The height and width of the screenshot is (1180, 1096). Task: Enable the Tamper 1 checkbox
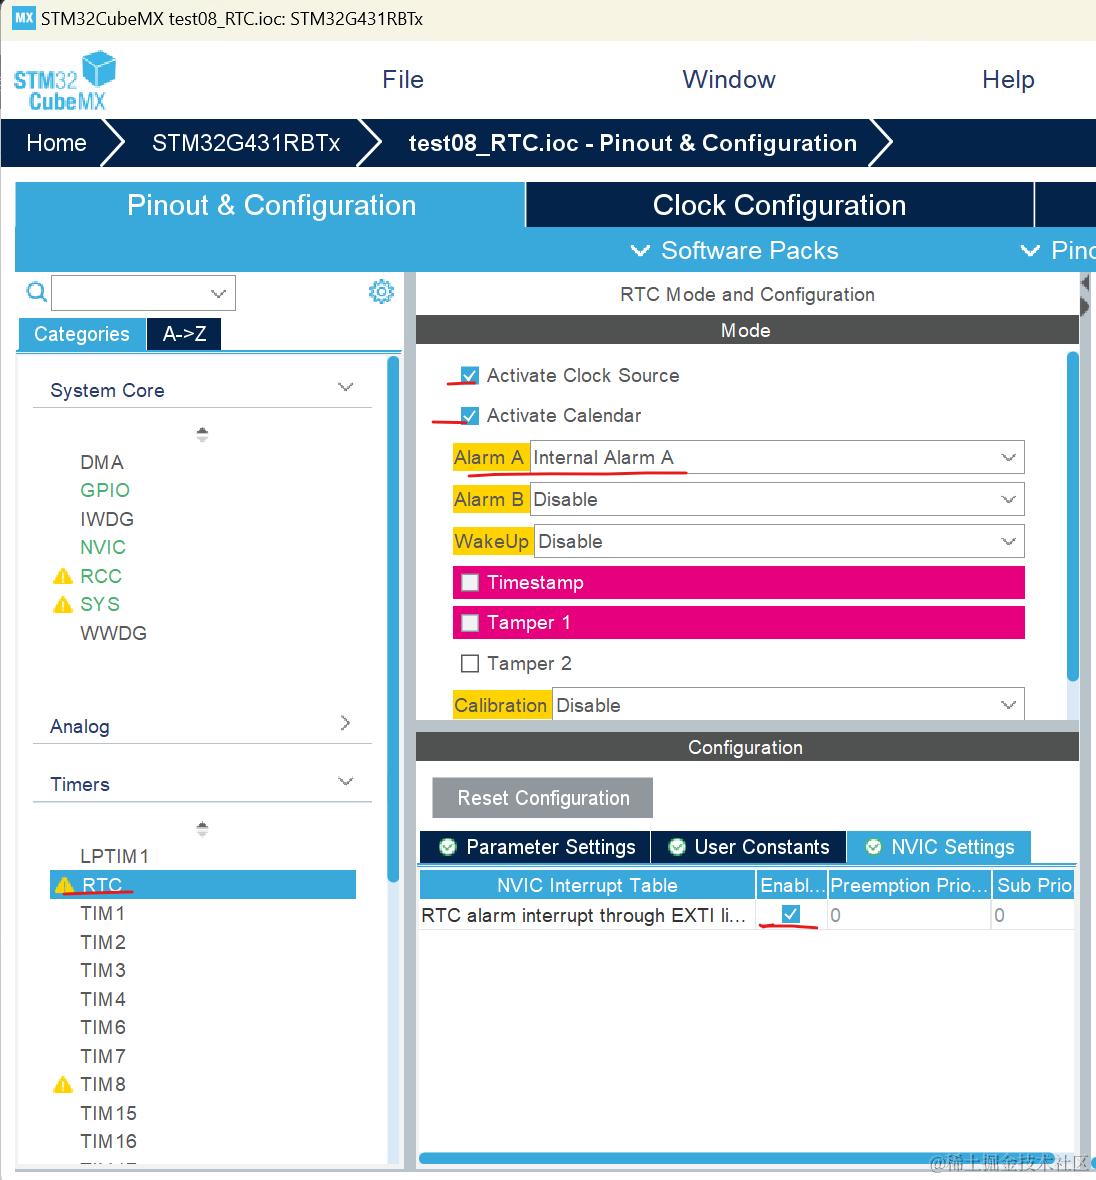point(470,622)
